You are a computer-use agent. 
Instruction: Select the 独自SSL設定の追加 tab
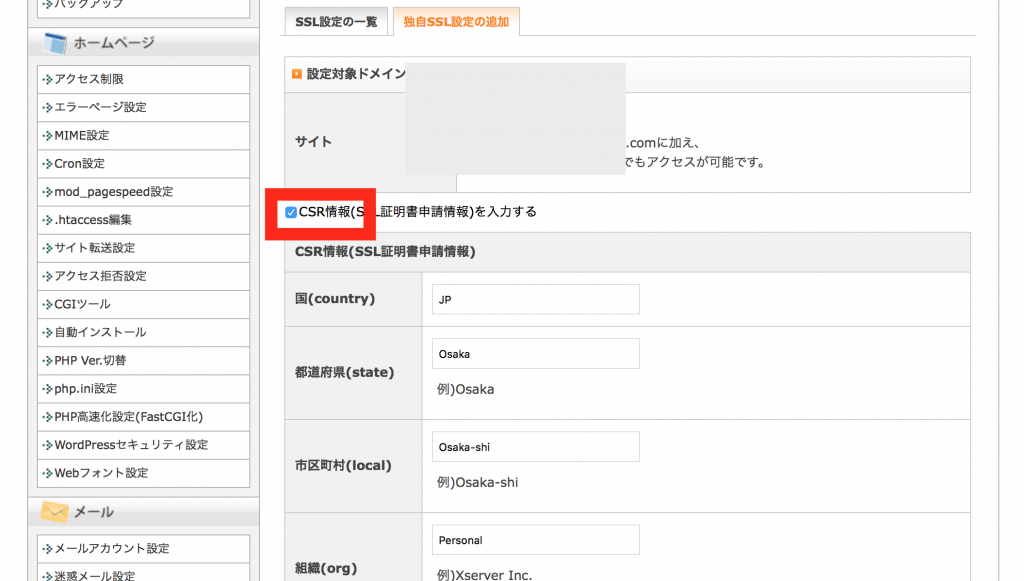455,22
